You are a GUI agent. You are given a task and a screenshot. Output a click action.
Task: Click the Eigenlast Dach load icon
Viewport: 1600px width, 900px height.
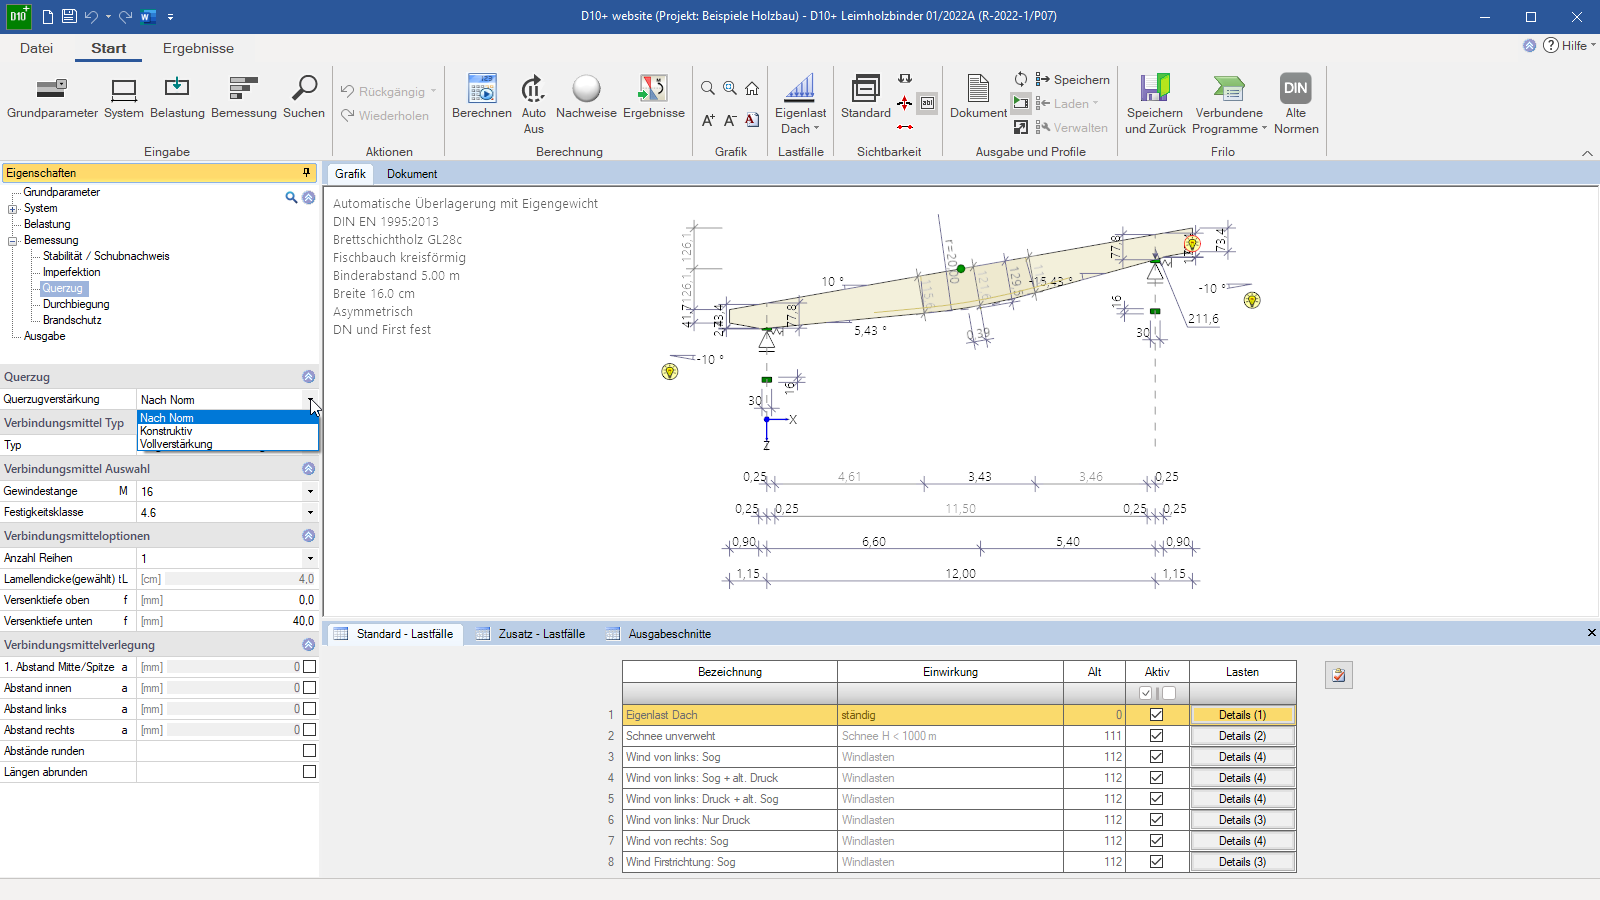tap(799, 89)
